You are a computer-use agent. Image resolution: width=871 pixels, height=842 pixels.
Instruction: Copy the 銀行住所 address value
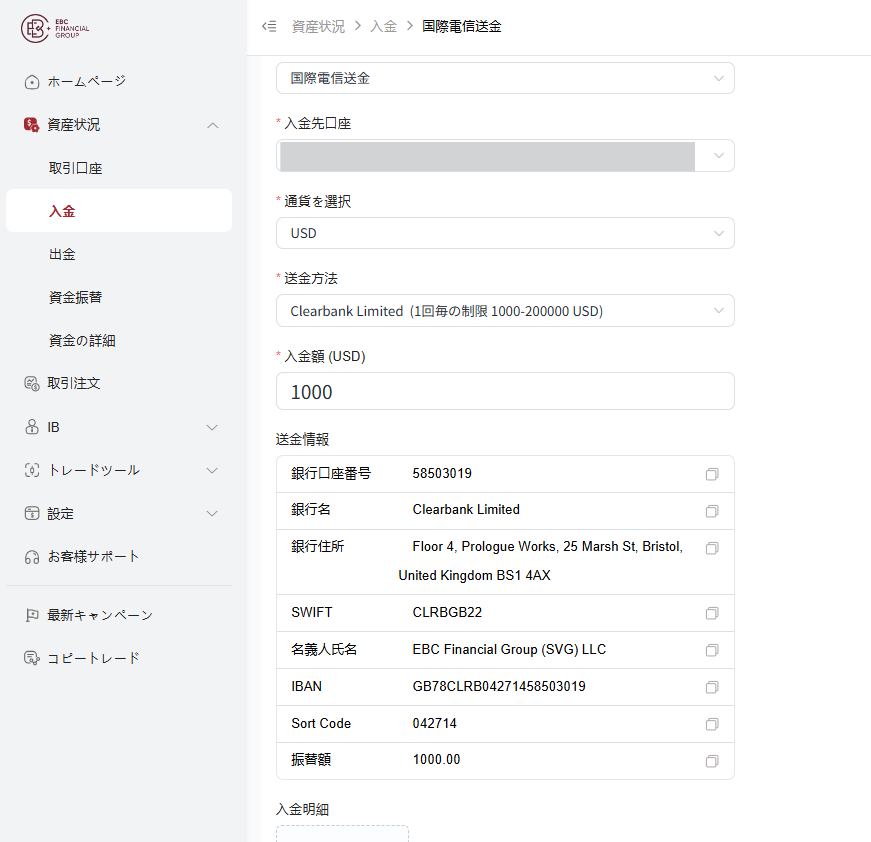tap(712, 548)
